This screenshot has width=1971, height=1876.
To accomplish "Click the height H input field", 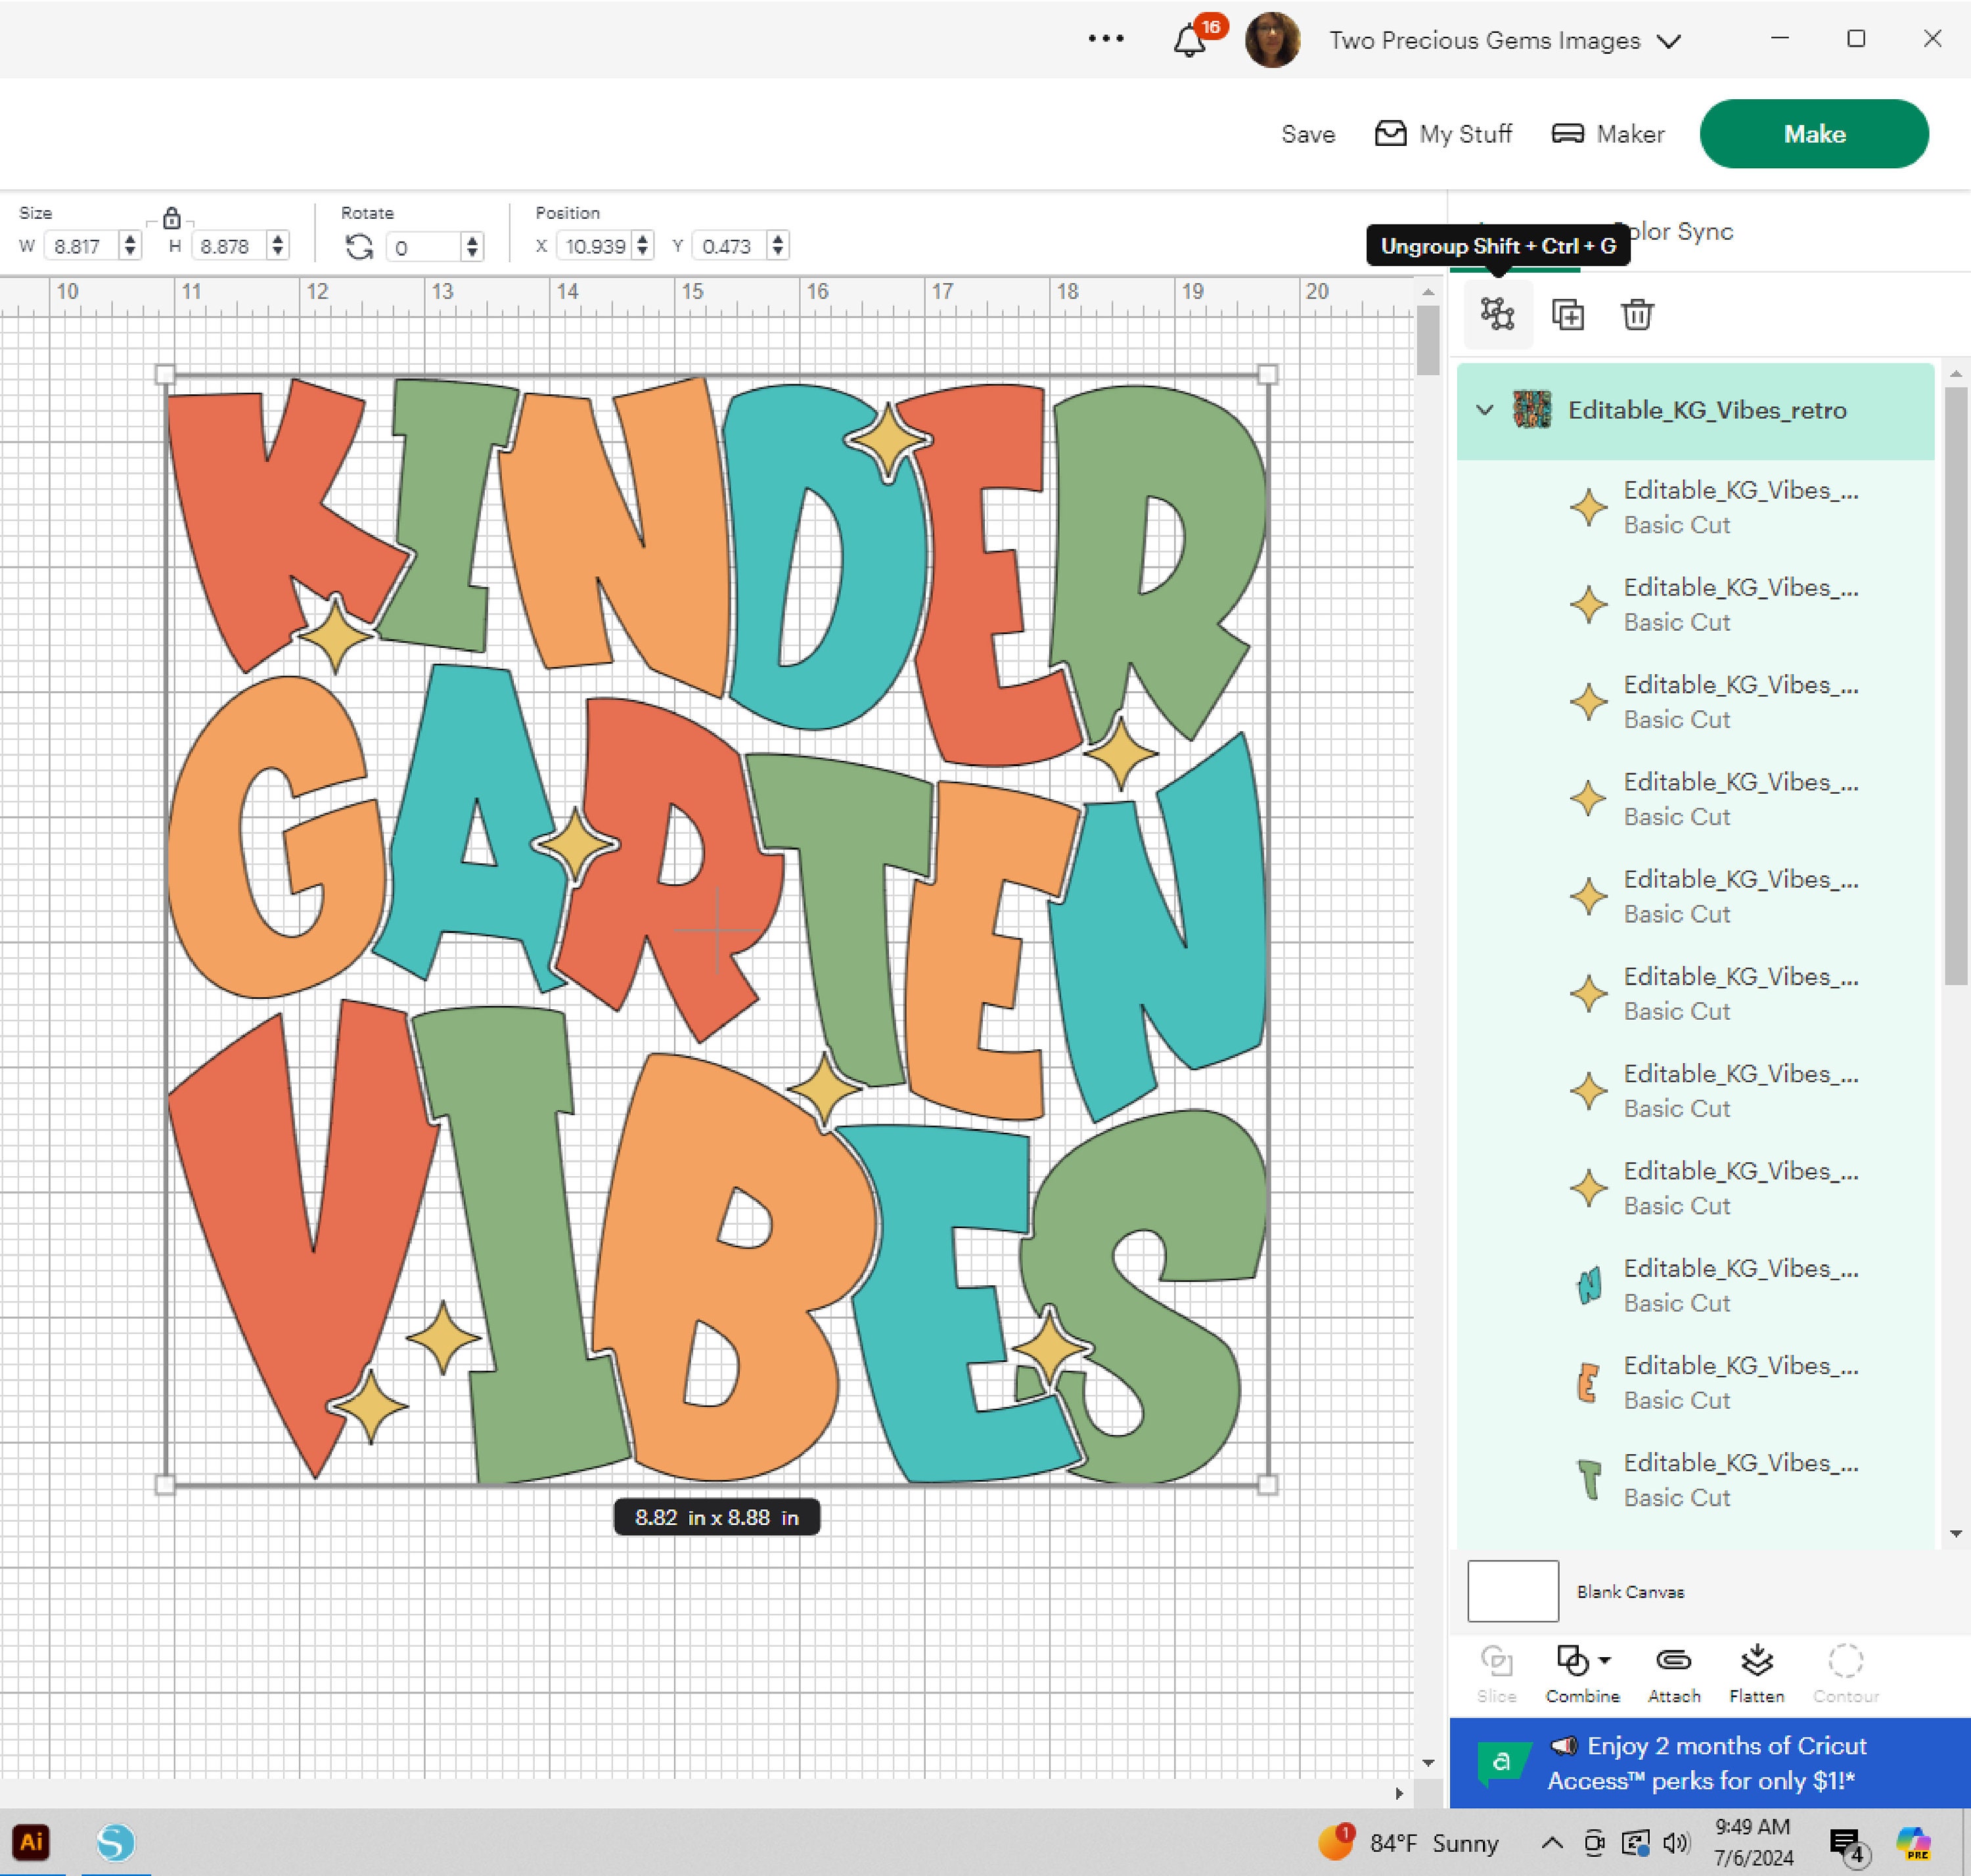I will (x=229, y=246).
